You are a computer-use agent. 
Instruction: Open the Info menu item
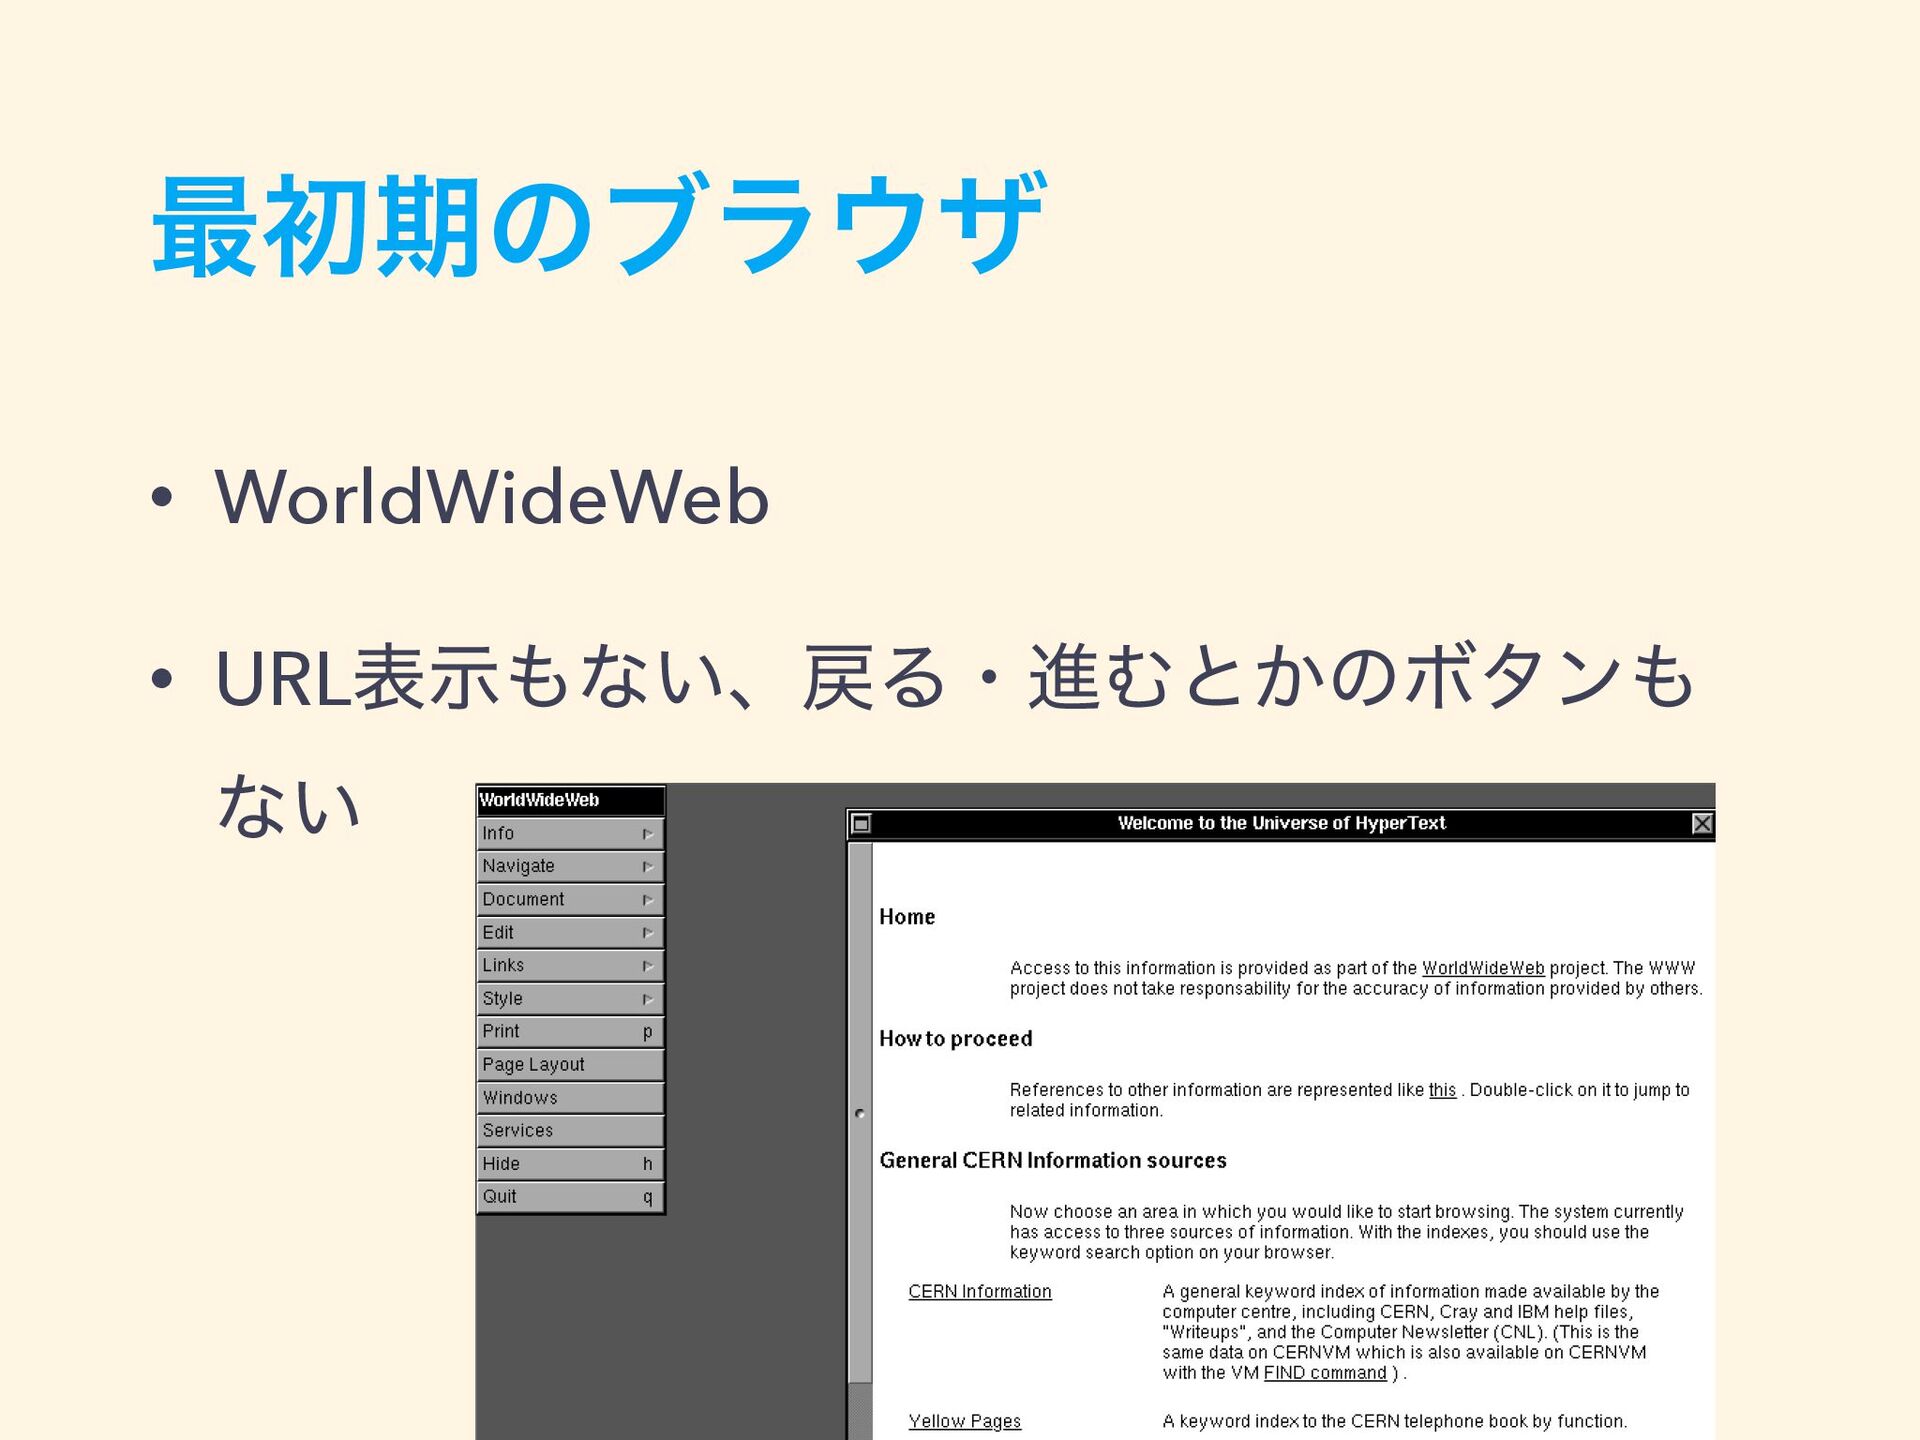point(570,833)
